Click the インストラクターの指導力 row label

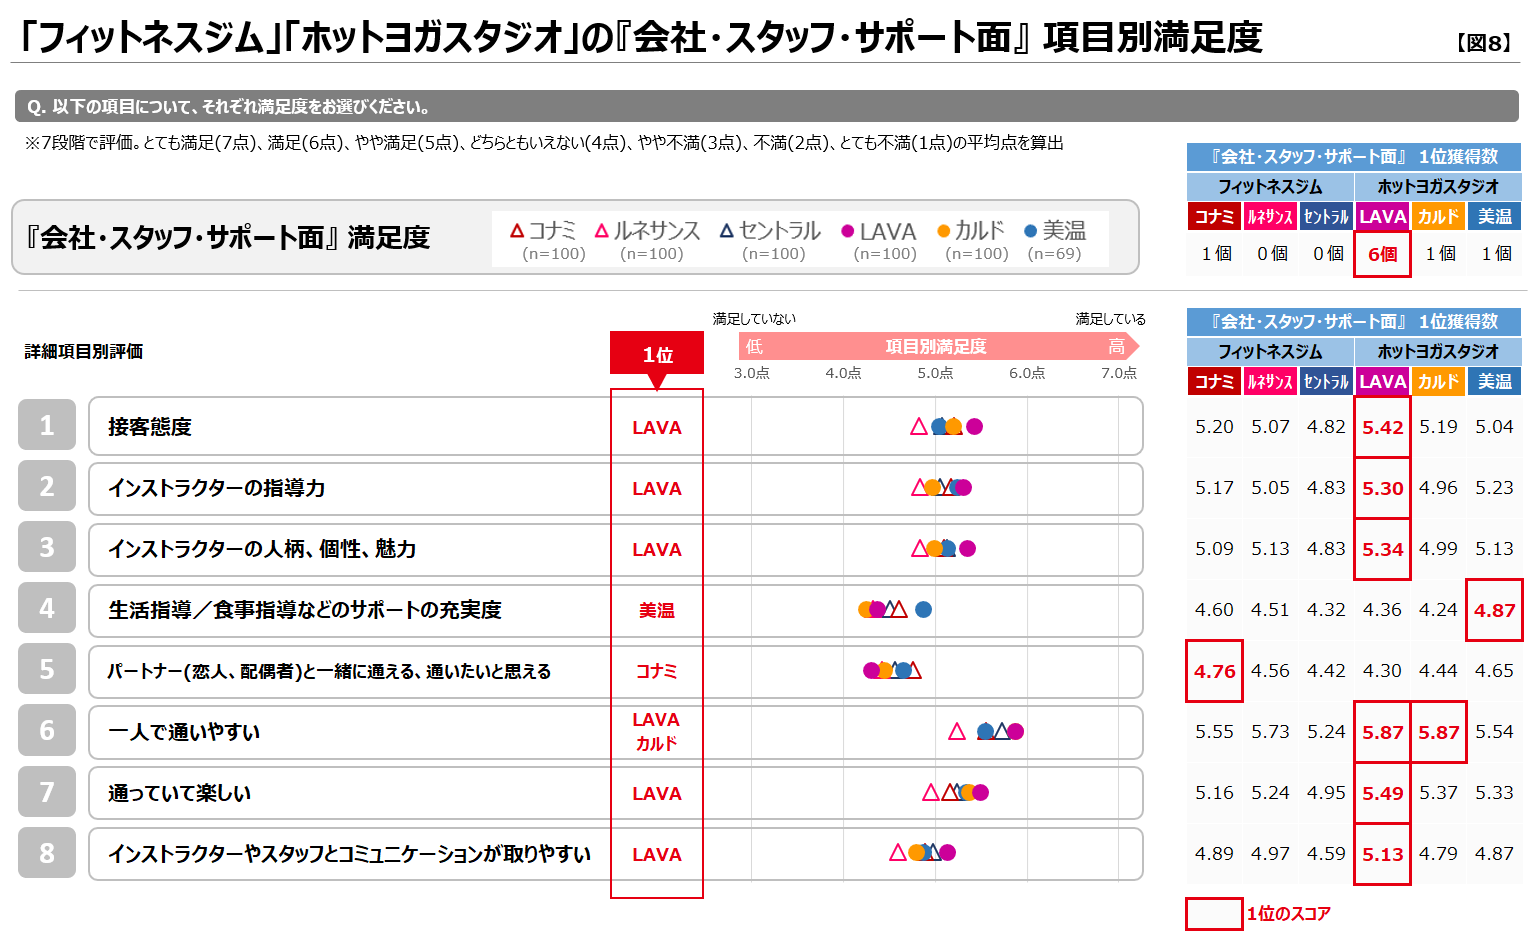(x=217, y=488)
